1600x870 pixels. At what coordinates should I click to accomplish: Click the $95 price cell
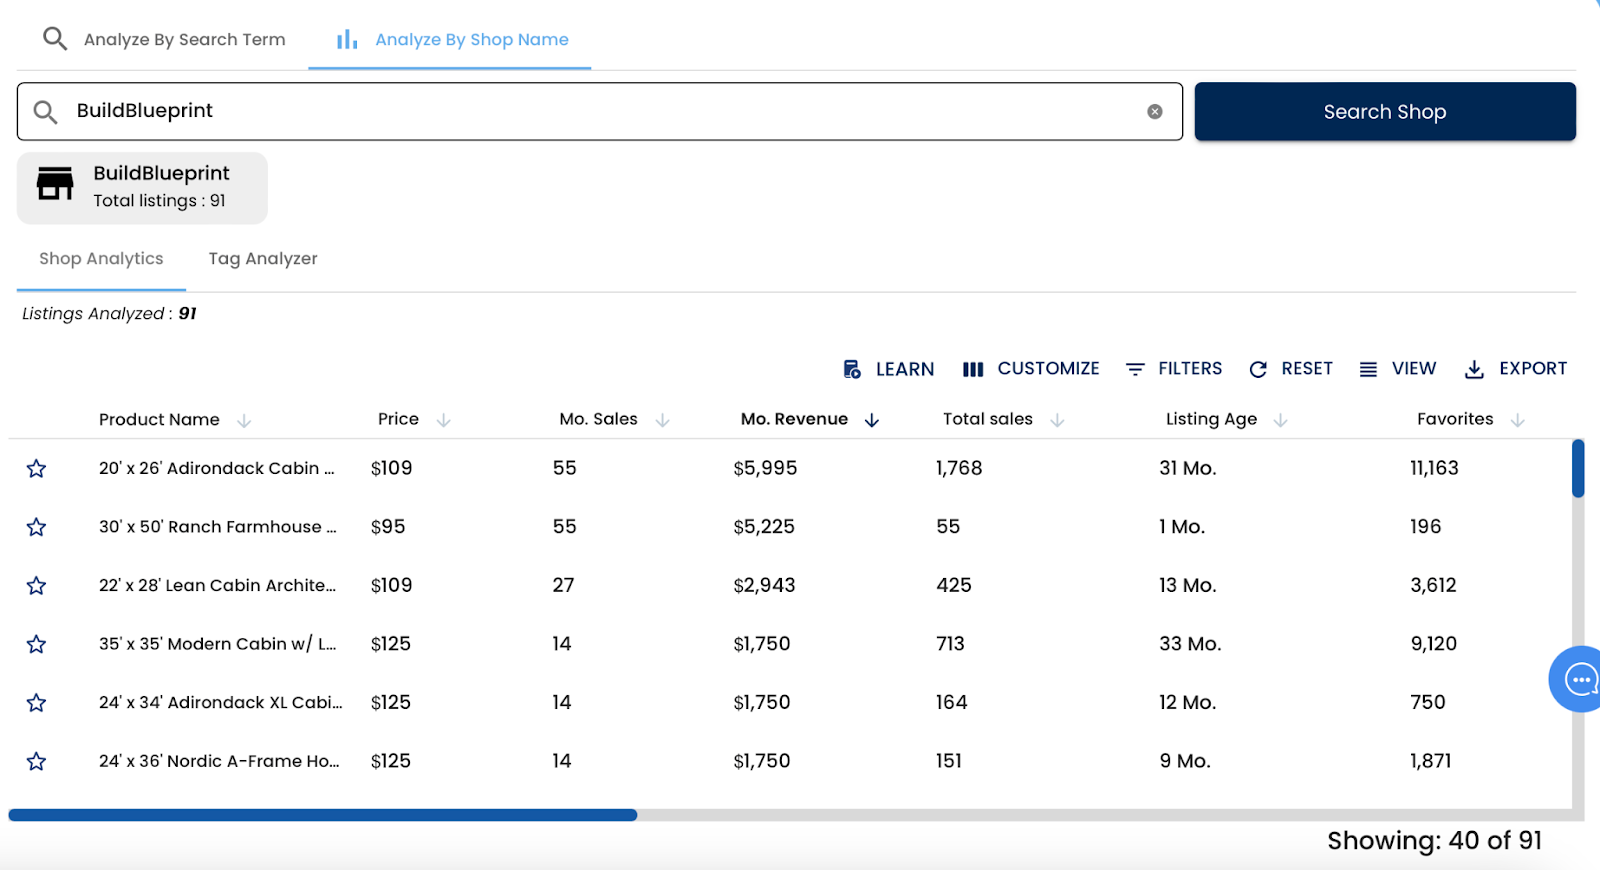(388, 527)
